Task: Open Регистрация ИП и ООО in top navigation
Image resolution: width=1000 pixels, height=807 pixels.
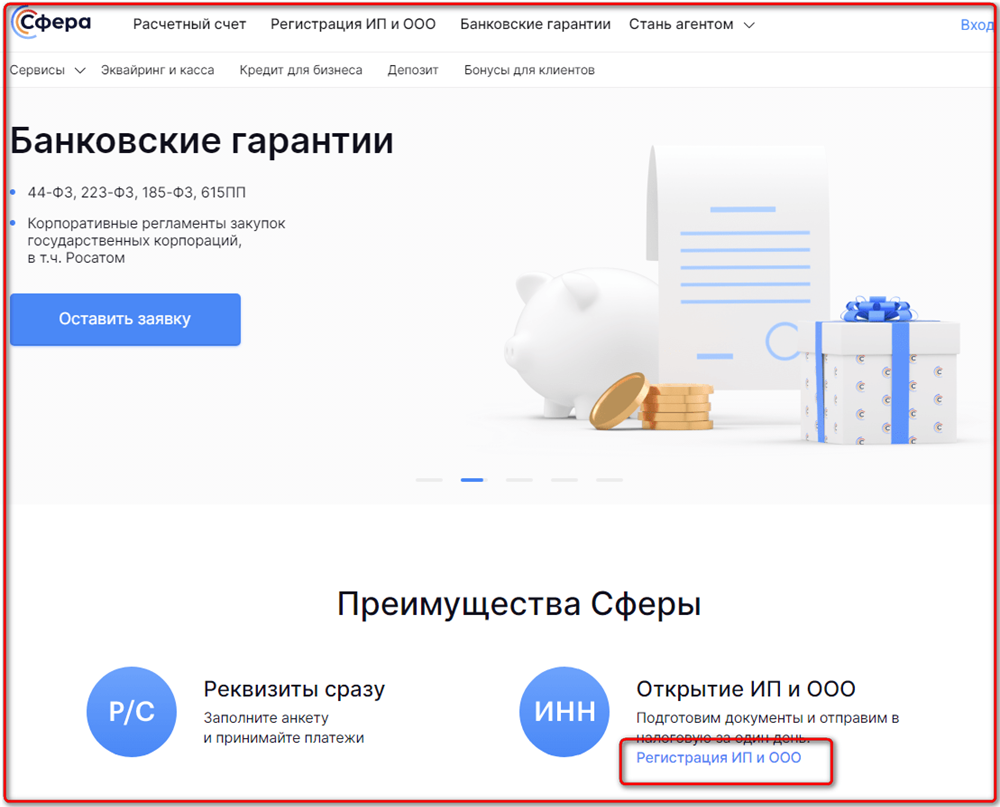Action: click(353, 24)
